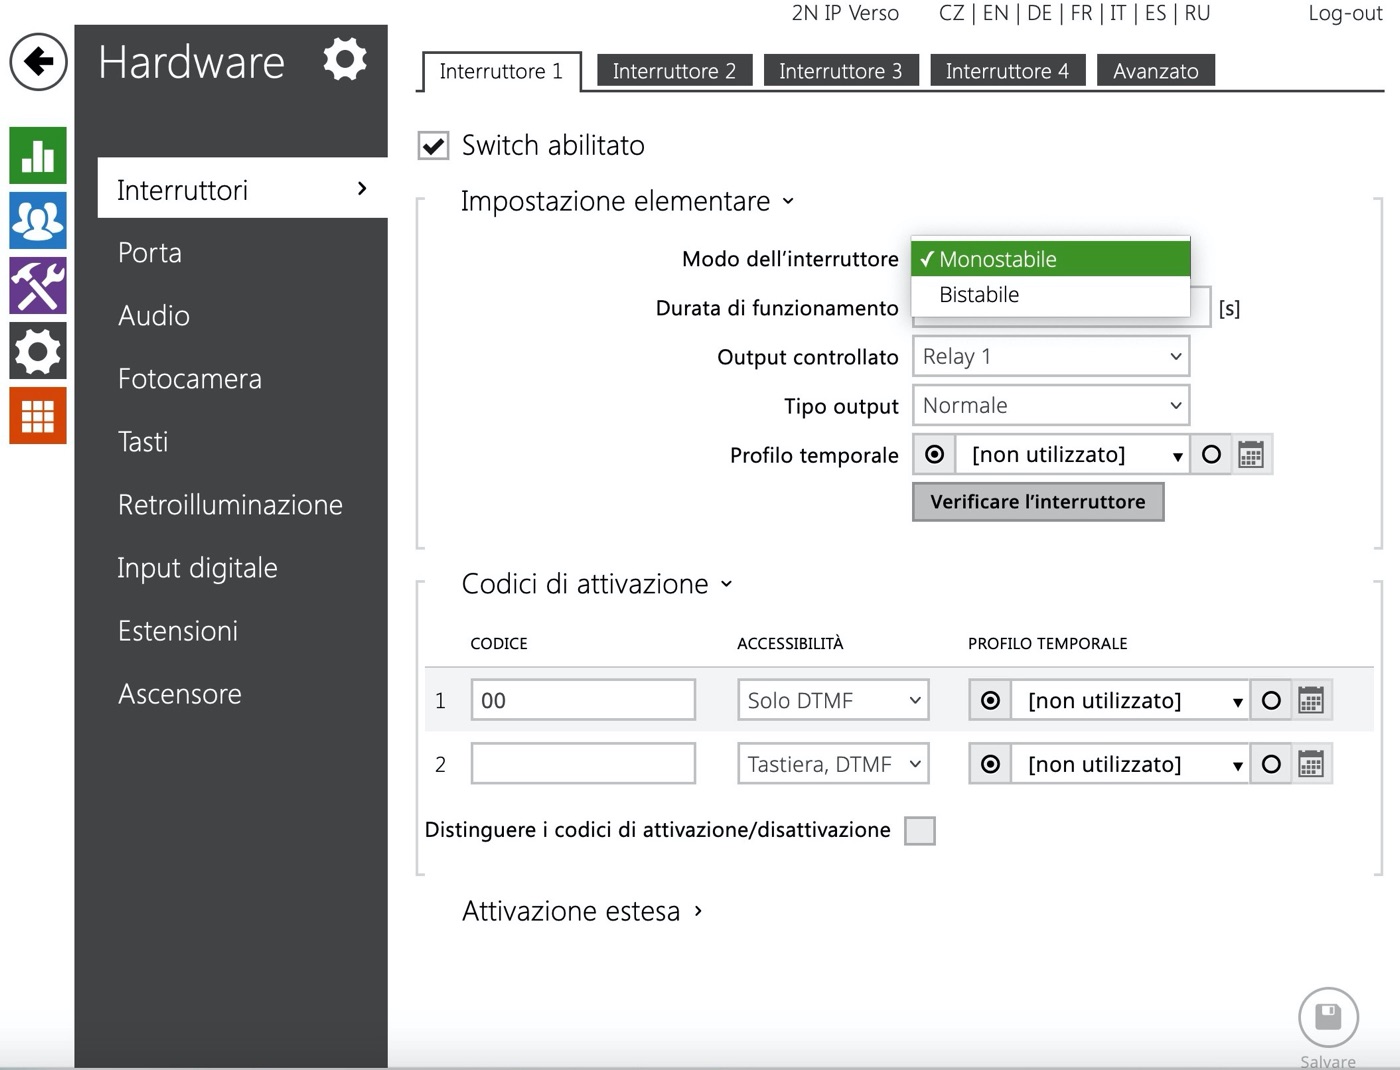Viewport: 1400px width, 1070px height.
Task: Switch language to IT
Action: (x=1118, y=14)
